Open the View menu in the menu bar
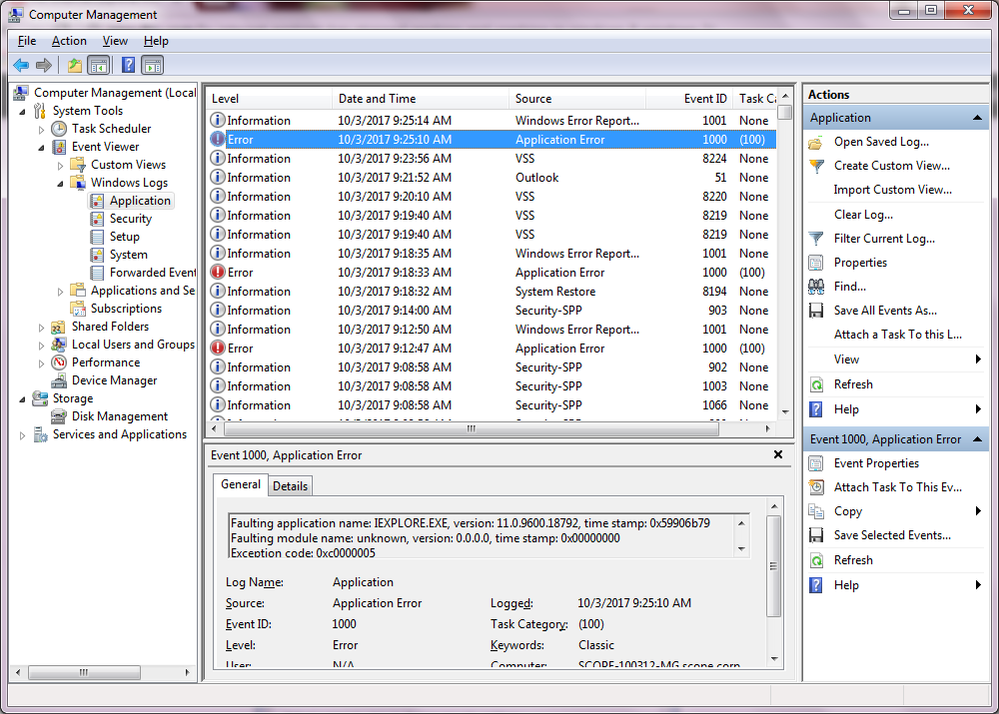This screenshot has width=999, height=714. [x=115, y=41]
